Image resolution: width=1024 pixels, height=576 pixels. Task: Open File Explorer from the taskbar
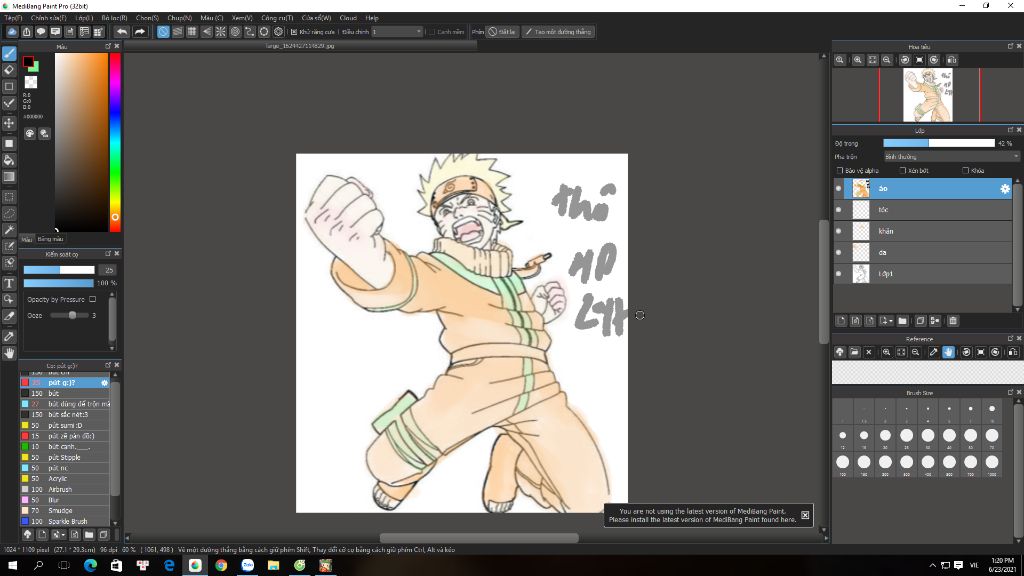[273, 566]
